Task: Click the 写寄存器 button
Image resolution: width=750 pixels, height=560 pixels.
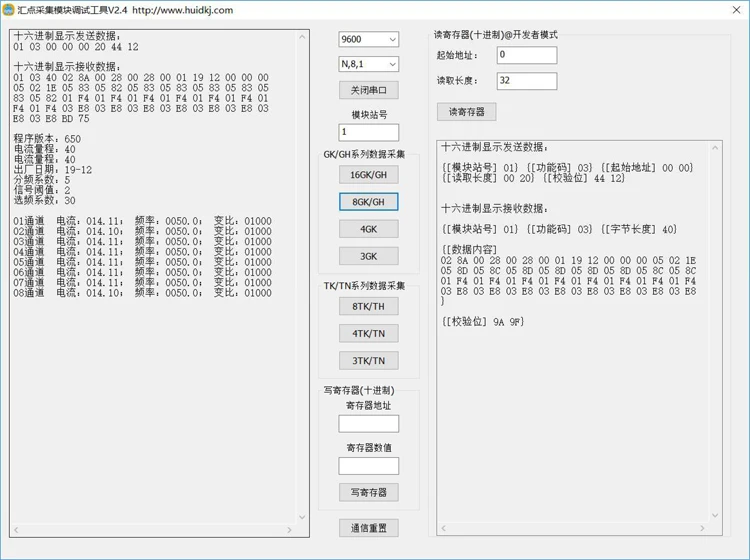Action: pos(368,492)
